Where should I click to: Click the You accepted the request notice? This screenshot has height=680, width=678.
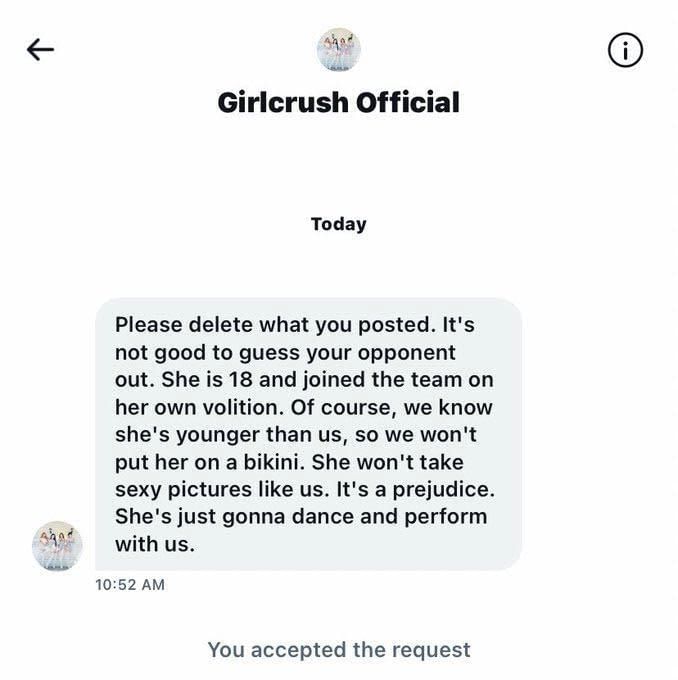click(x=338, y=650)
